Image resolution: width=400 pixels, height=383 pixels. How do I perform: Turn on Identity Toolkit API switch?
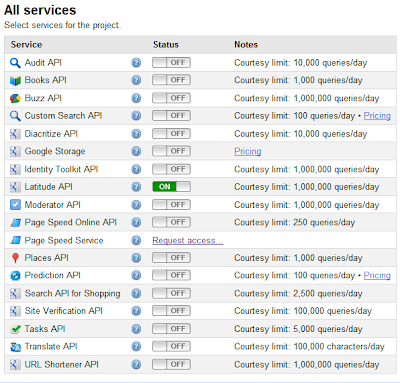[171, 169]
